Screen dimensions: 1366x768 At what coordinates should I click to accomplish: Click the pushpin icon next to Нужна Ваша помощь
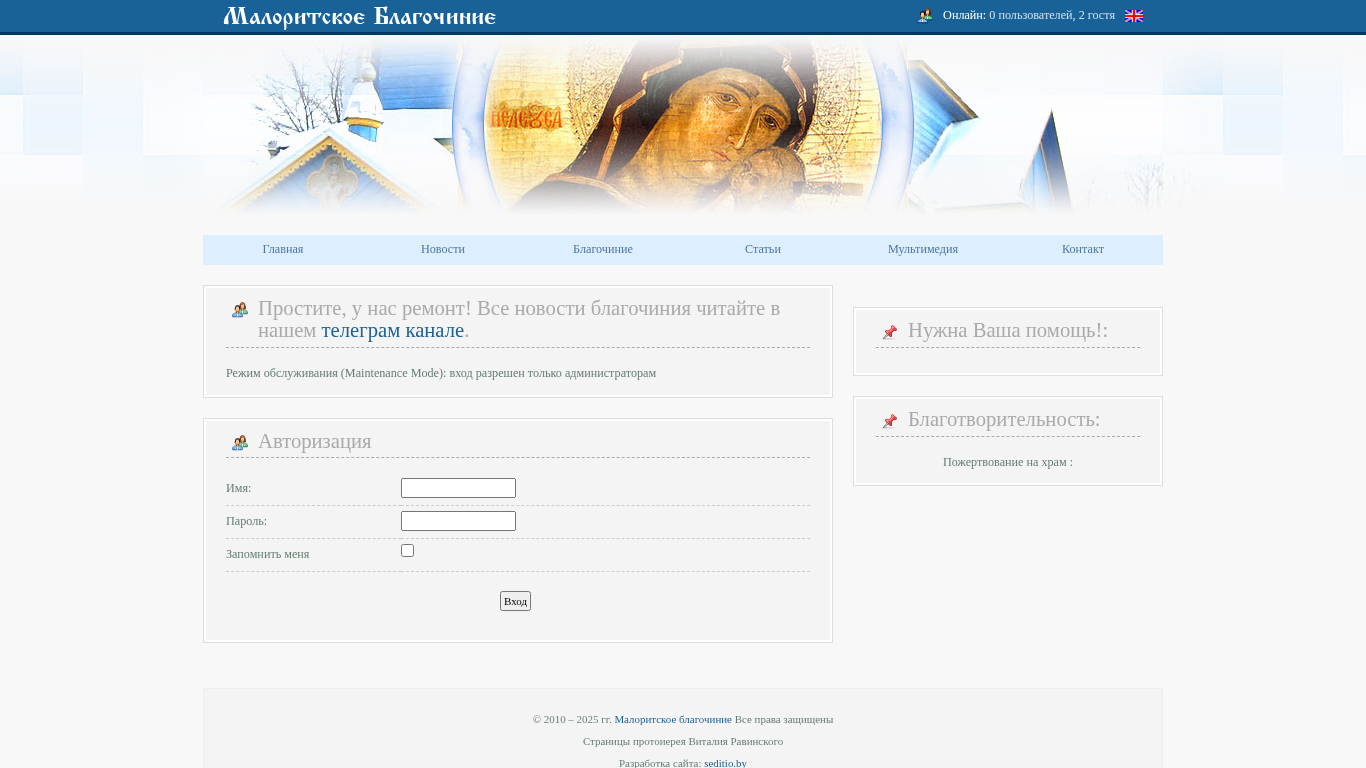coord(890,332)
